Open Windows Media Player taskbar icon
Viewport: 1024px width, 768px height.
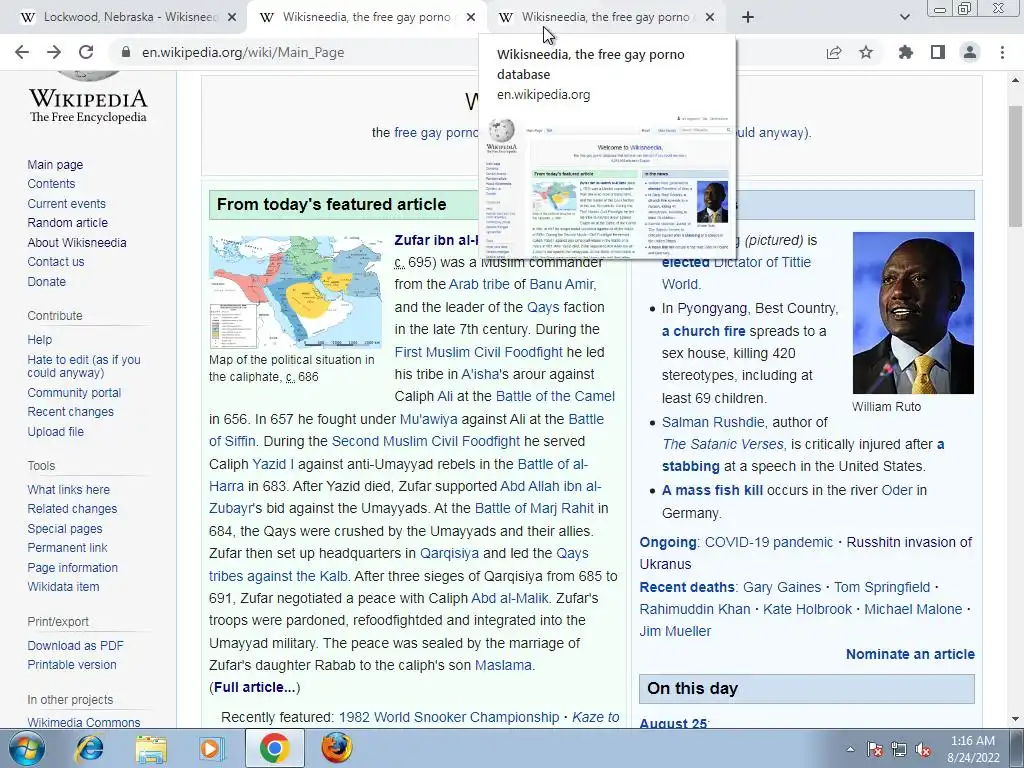[x=212, y=748]
